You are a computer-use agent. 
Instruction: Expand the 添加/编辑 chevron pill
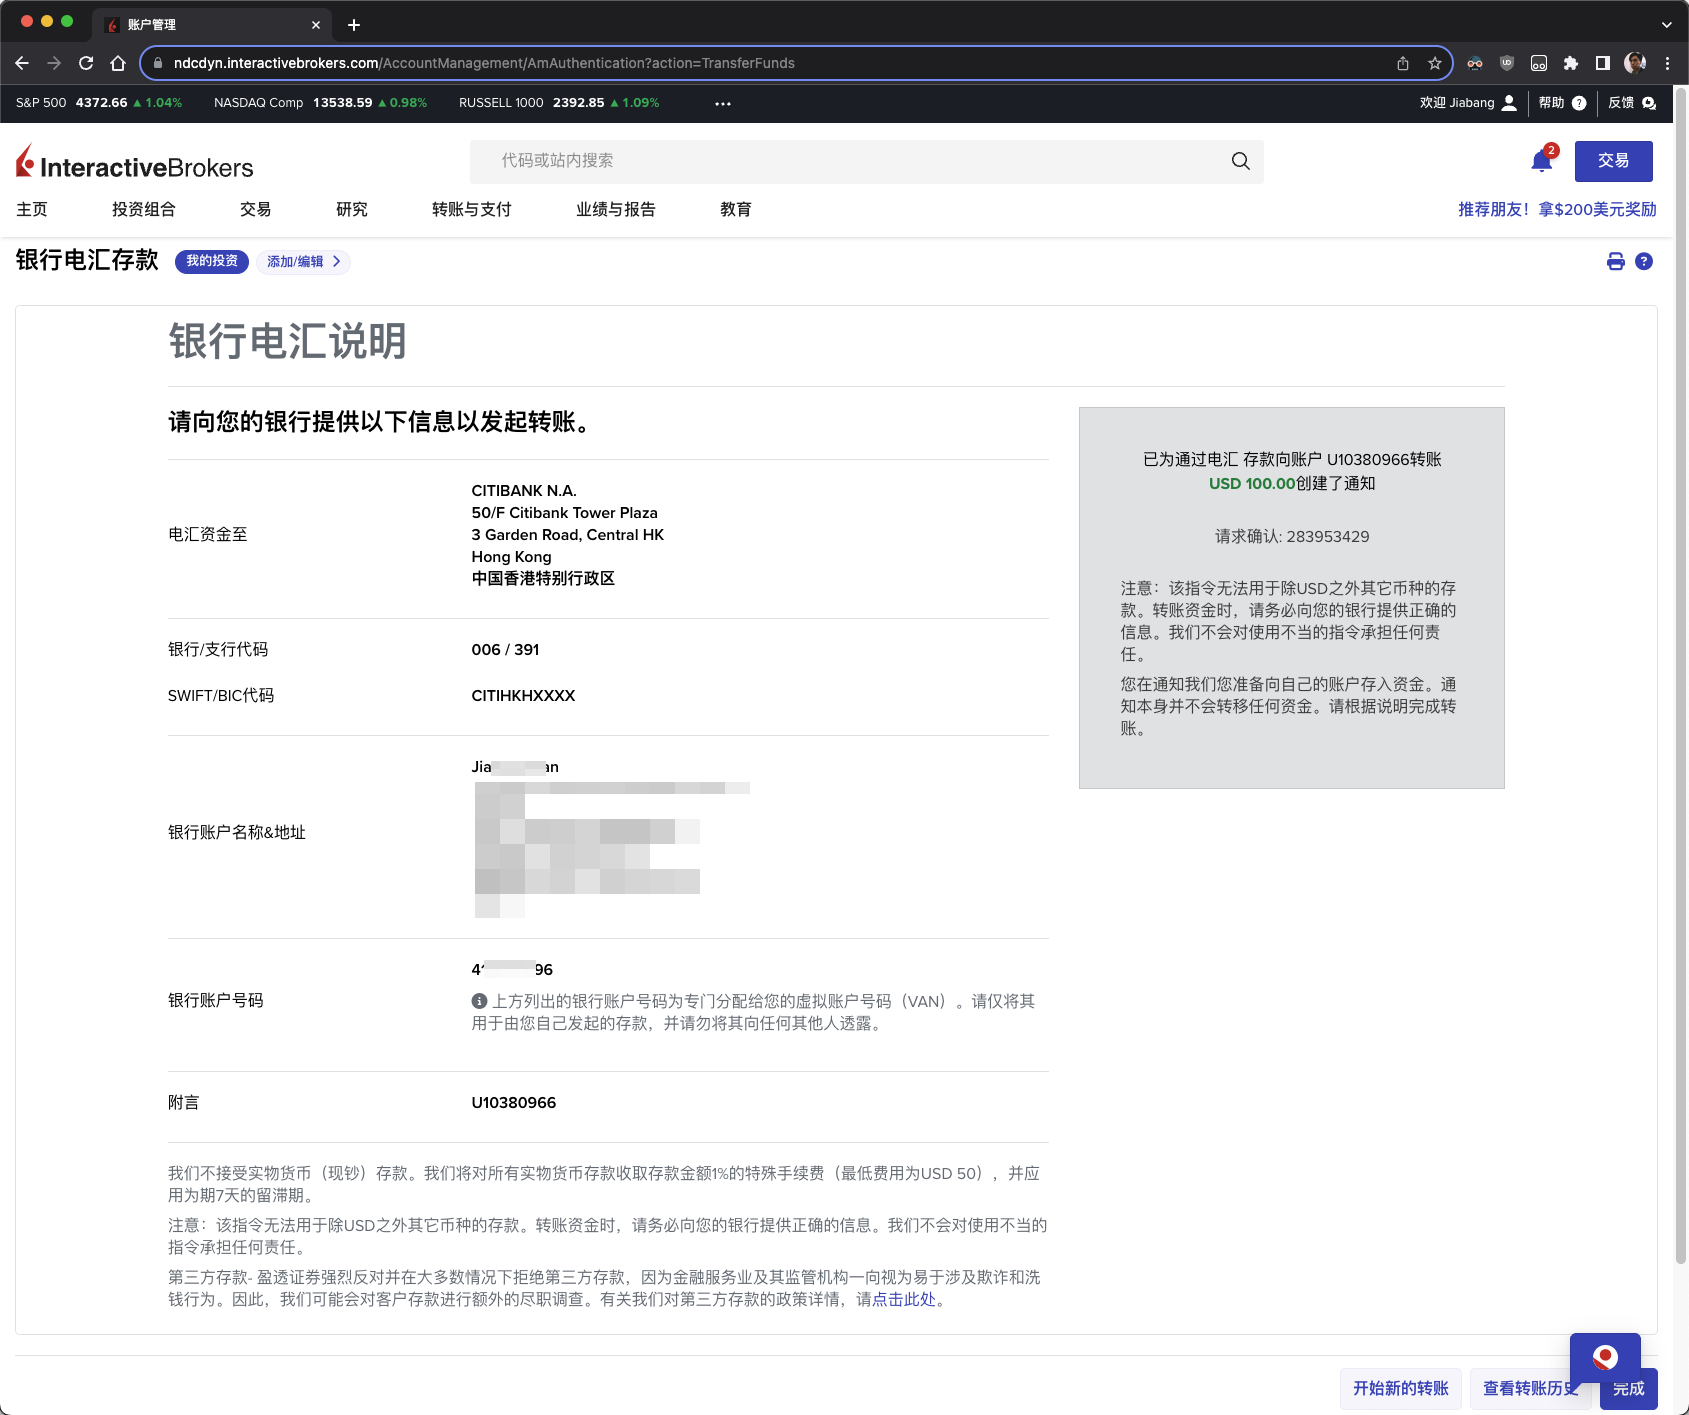click(303, 262)
